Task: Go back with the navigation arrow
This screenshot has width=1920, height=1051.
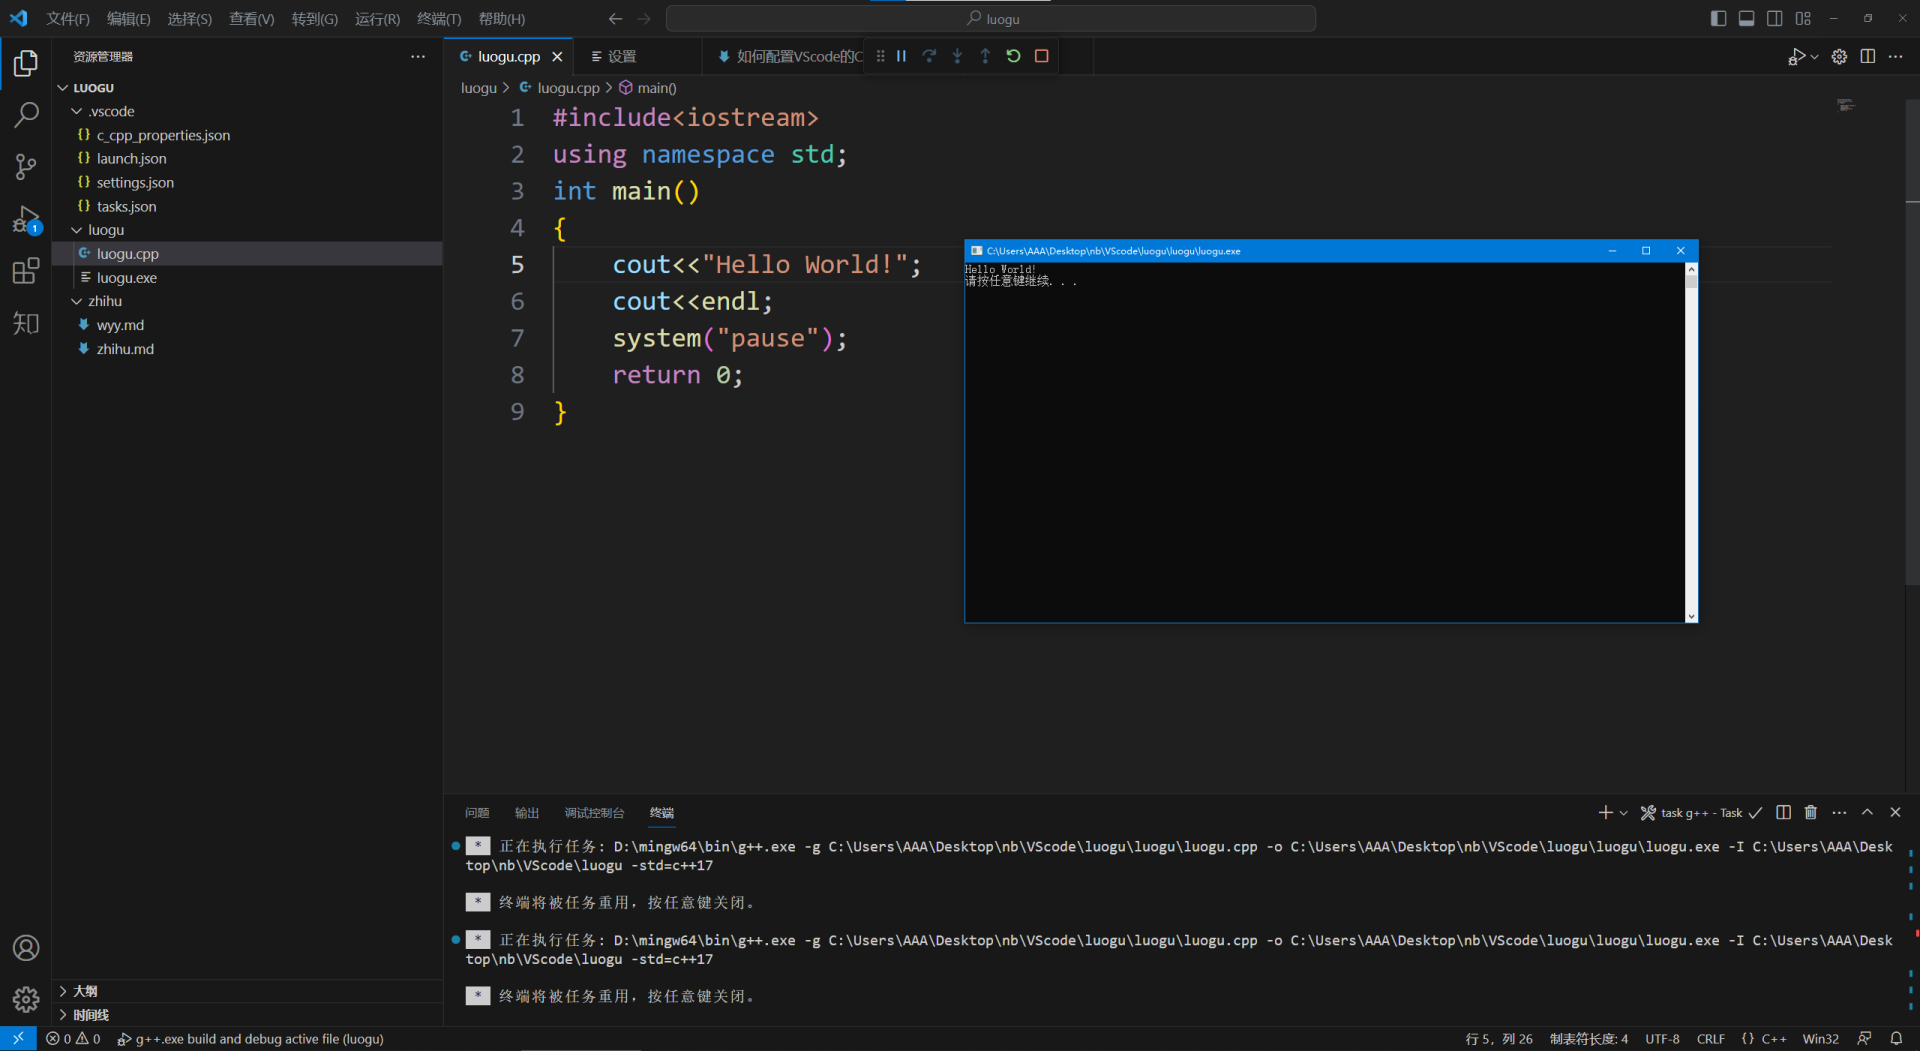Action: point(615,18)
